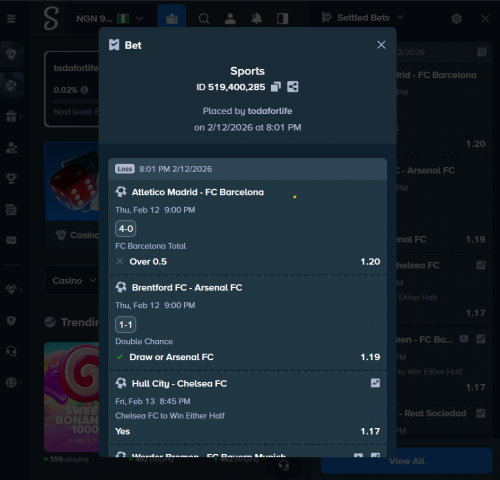This screenshot has width=500, height=480.
Task: Open forum chat bubble icon in sidebar
Action: tap(12, 241)
